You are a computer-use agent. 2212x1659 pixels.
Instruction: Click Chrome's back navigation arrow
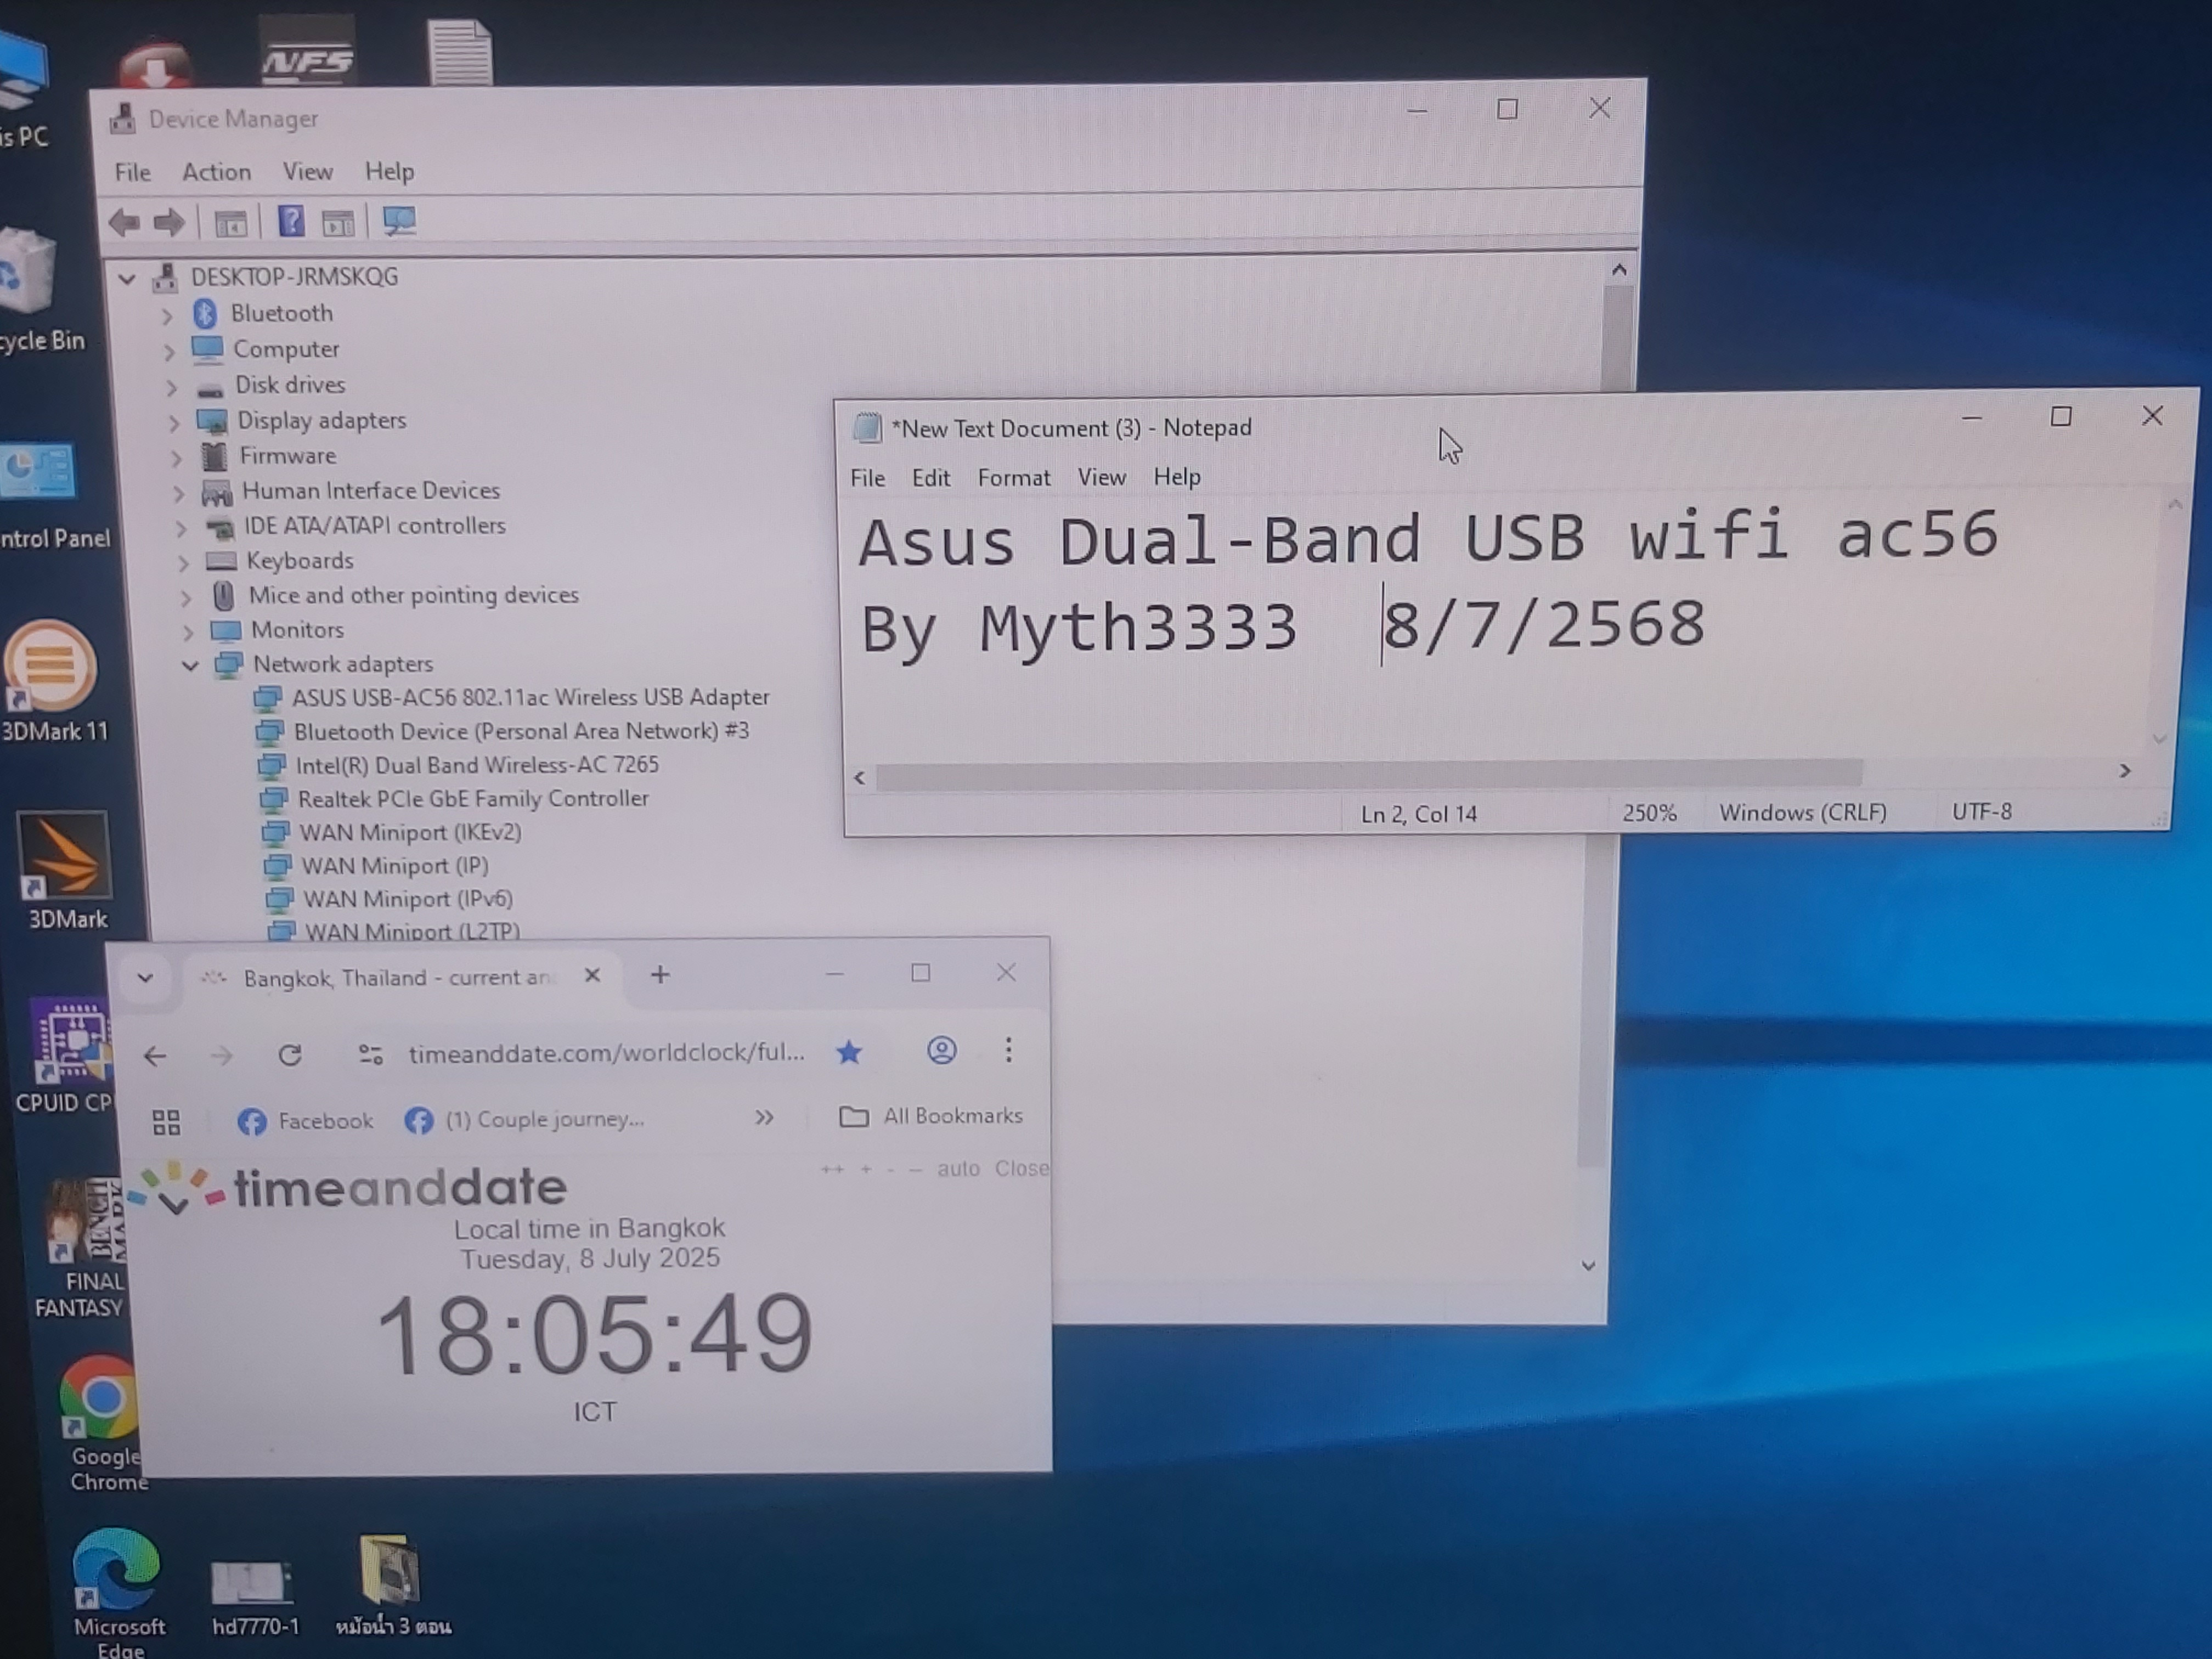coord(155,1056)
